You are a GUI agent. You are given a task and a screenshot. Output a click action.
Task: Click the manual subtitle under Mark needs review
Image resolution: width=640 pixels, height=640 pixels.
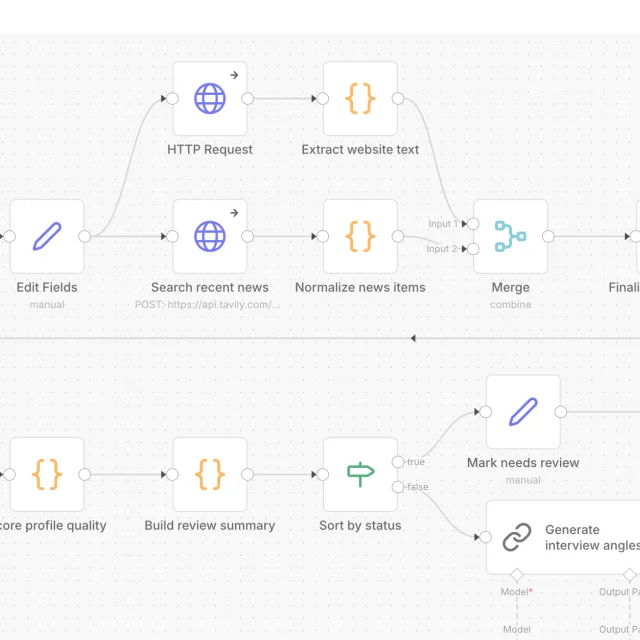coord(523,480)
